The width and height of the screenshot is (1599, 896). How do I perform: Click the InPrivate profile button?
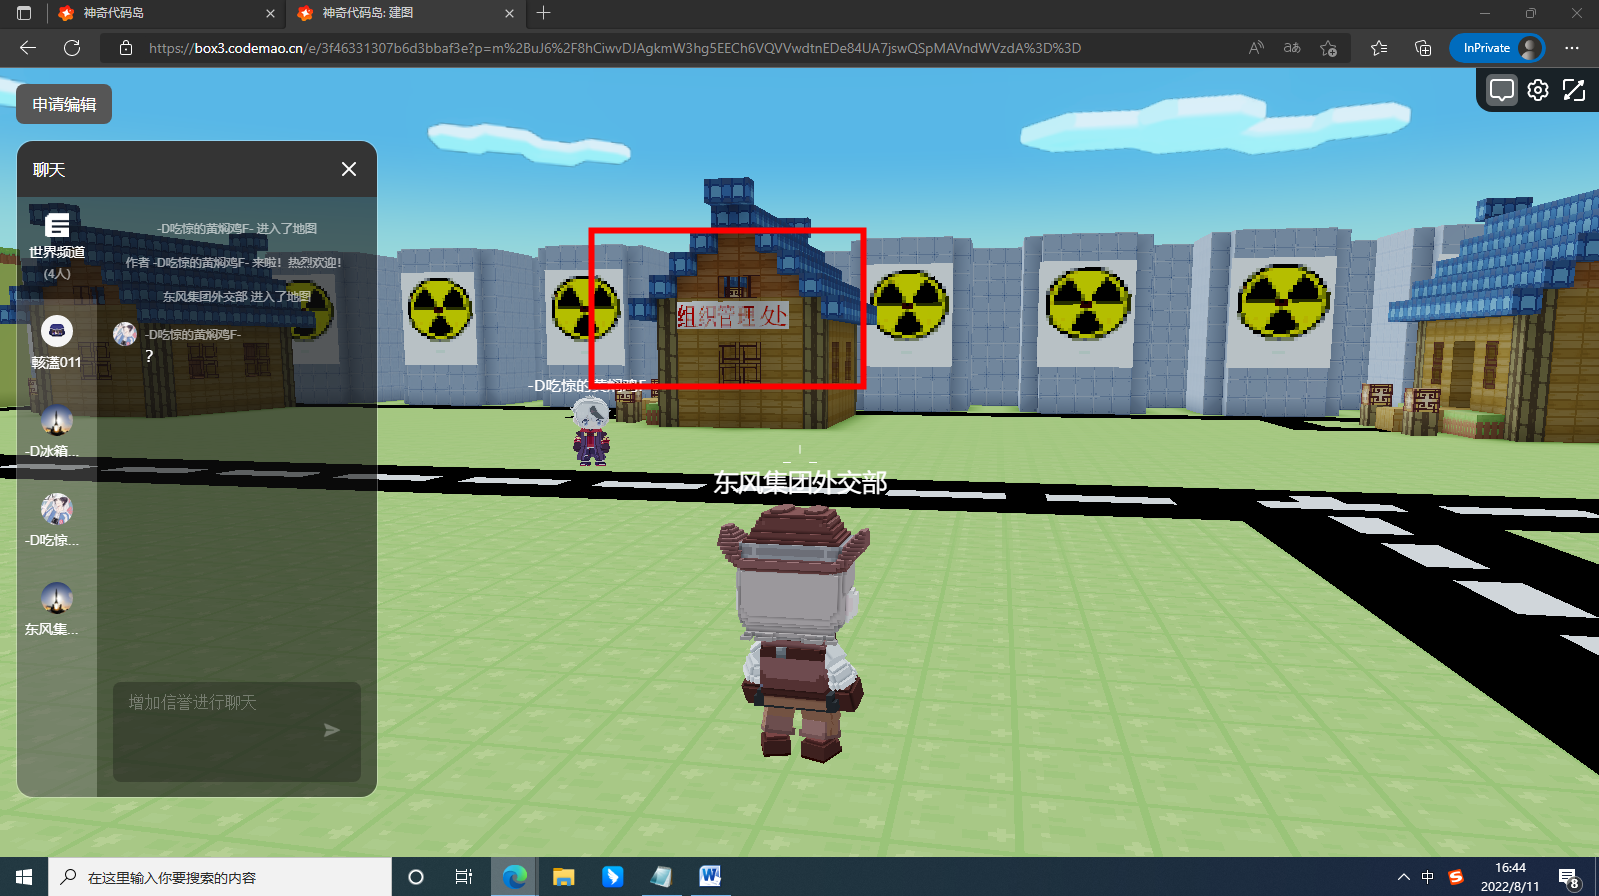pos(1497,48)
